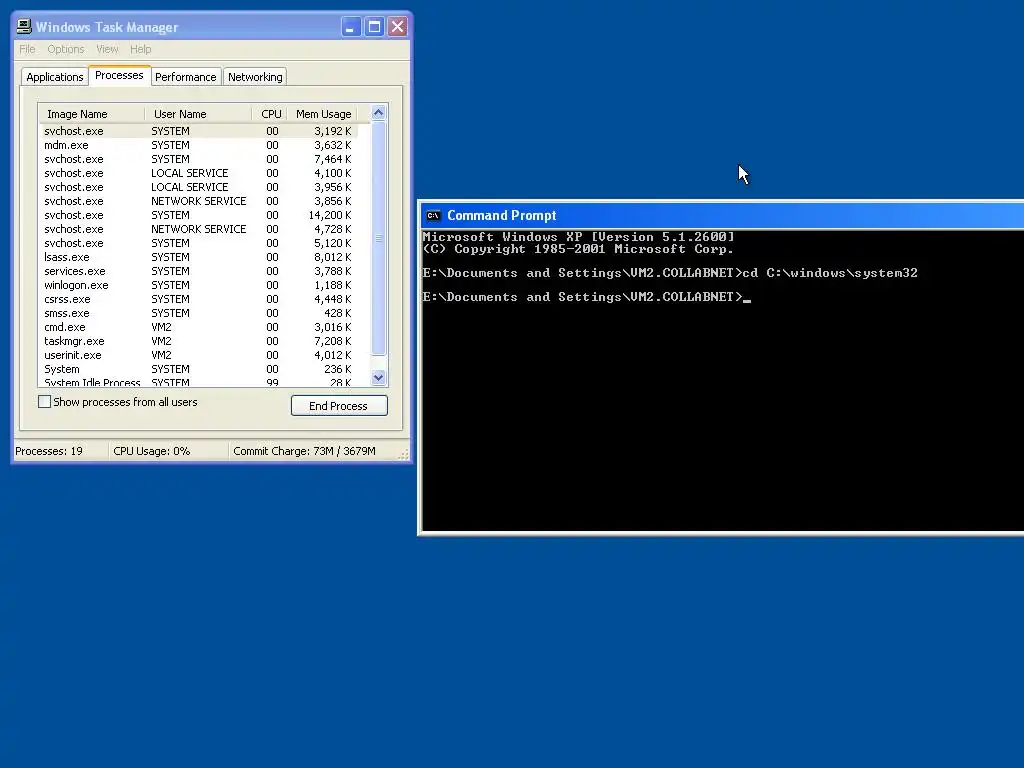
Task: Click the cd C:\windows\system32 command line
Action: tap(670, 273)
